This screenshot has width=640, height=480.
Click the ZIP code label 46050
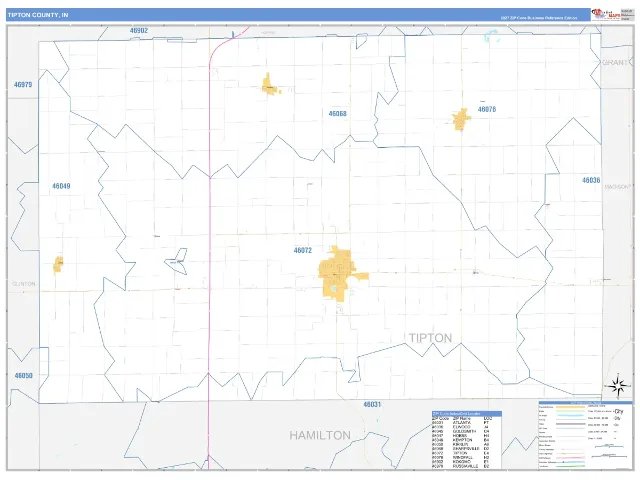[x=23, y=376]
